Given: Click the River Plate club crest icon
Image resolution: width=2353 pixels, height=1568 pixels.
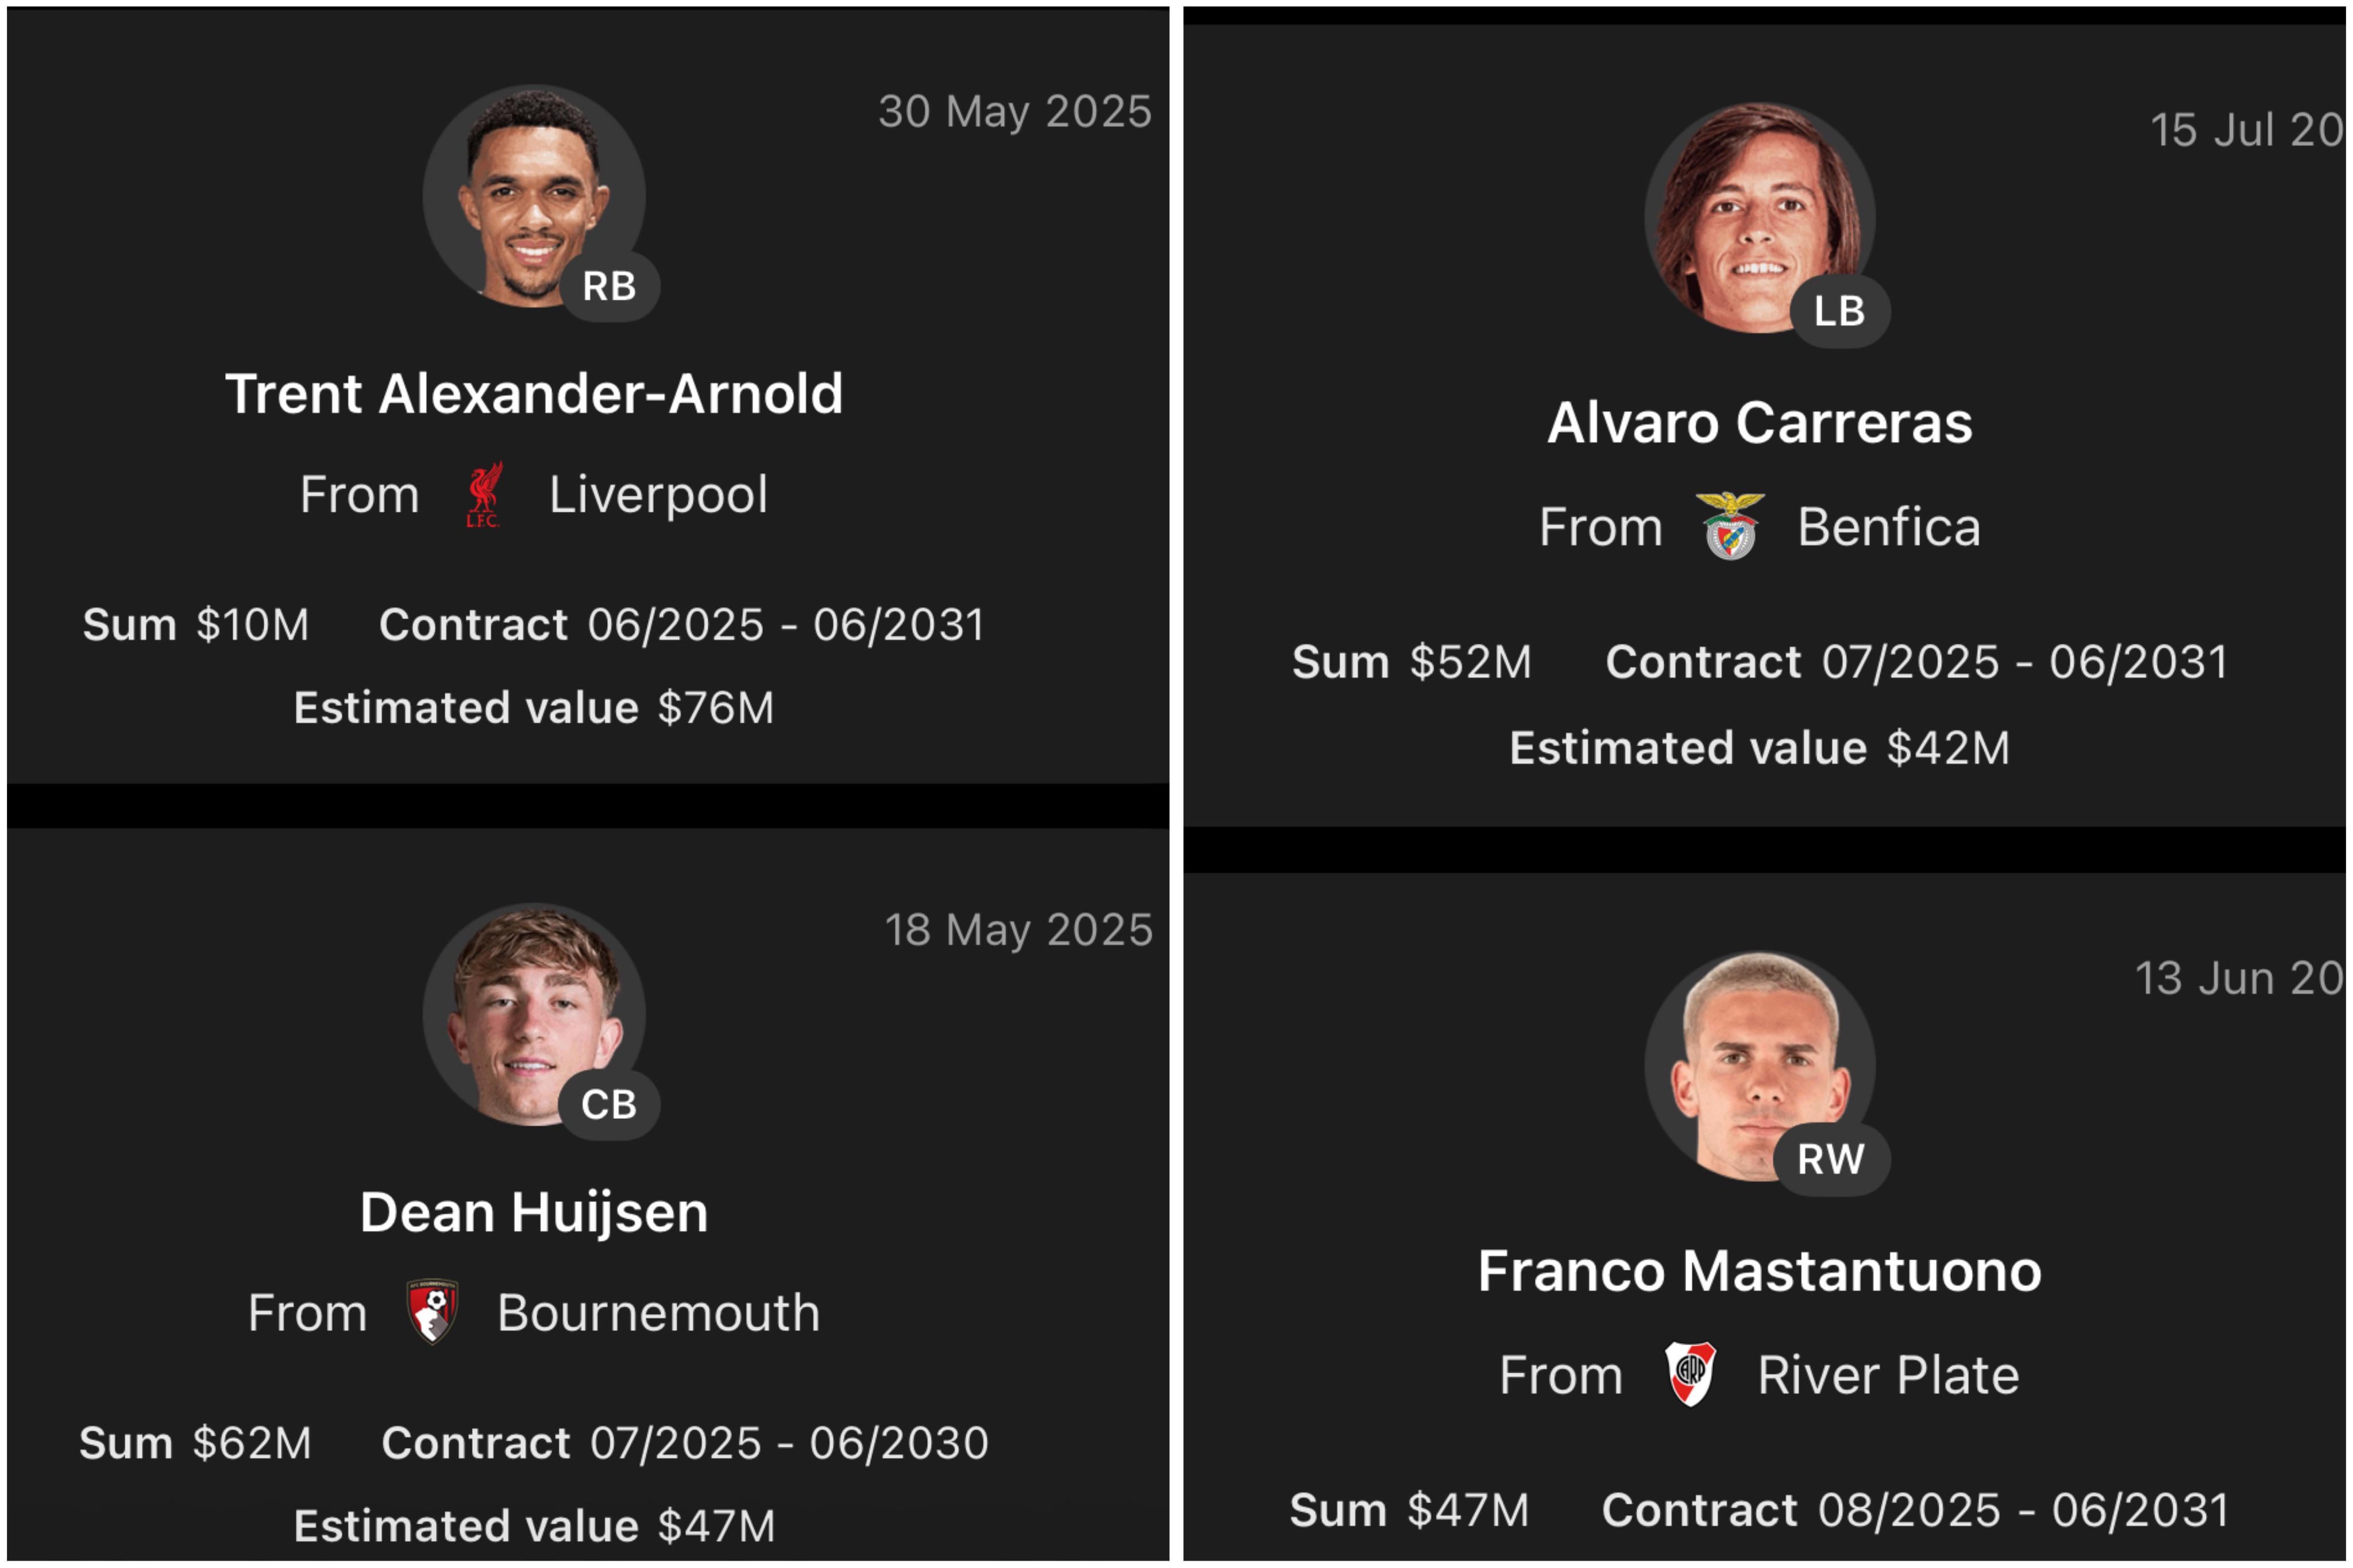Looking at the screenshot, I should pos(1690,1374).
